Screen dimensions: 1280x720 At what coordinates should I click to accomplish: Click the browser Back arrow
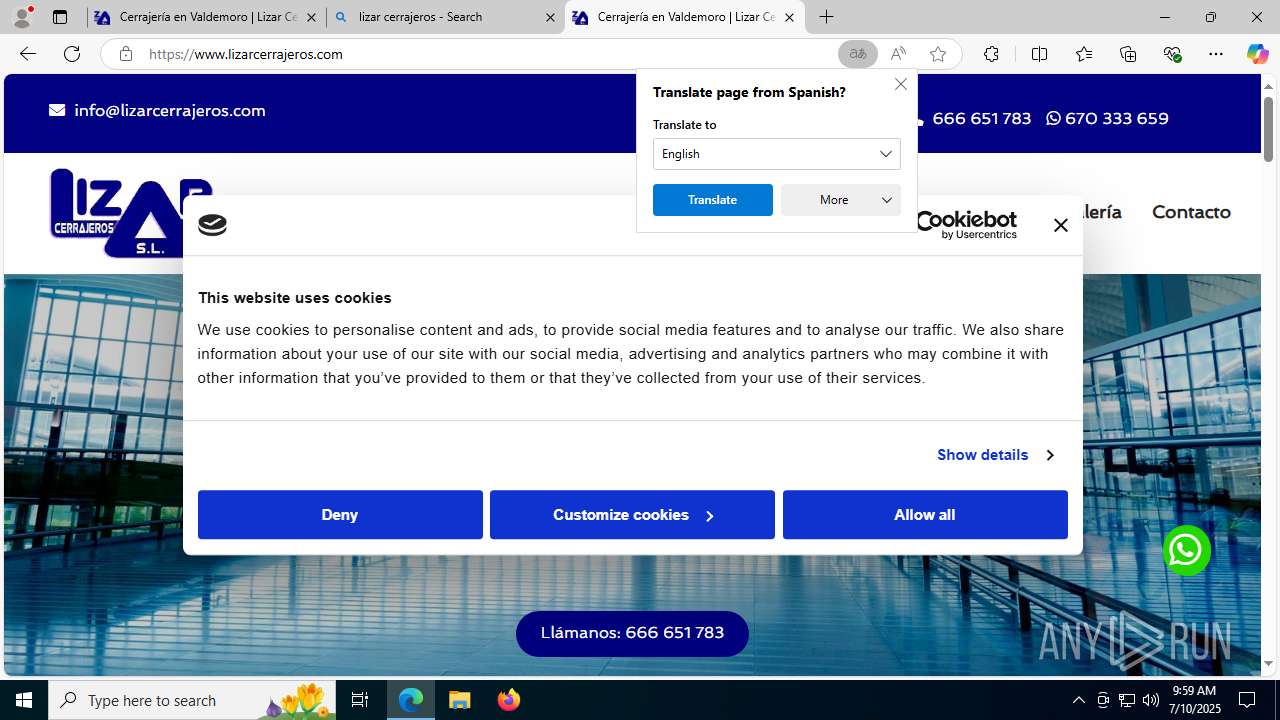tap(28, 54)
